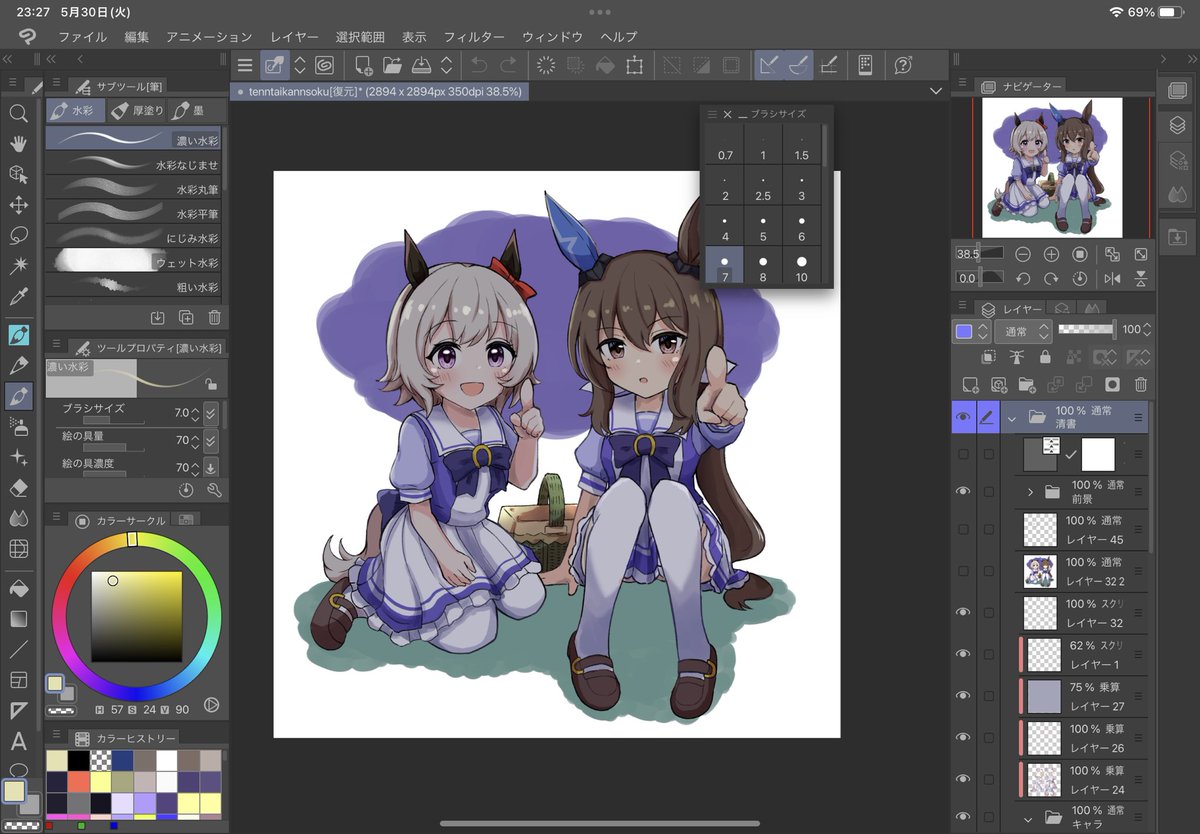1200x834 pixels.
Task: Select ウェット水彩 brush
Action: click(x=134, y=262)
